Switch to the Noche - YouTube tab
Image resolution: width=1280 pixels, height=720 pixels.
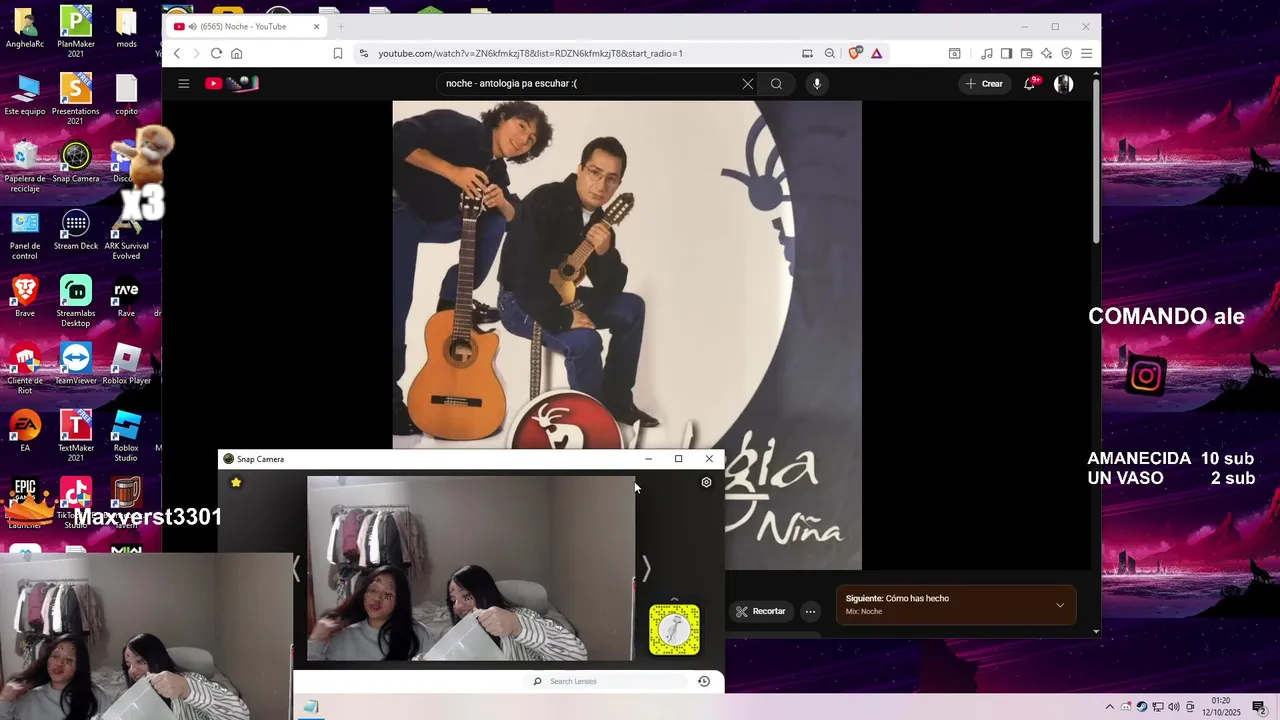(x=248, y=27)
